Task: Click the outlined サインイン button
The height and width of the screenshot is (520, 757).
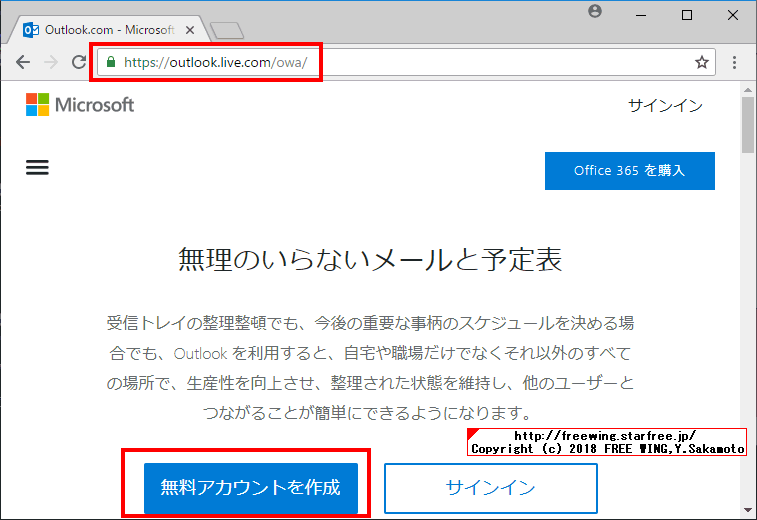Action: coord(491,488)
